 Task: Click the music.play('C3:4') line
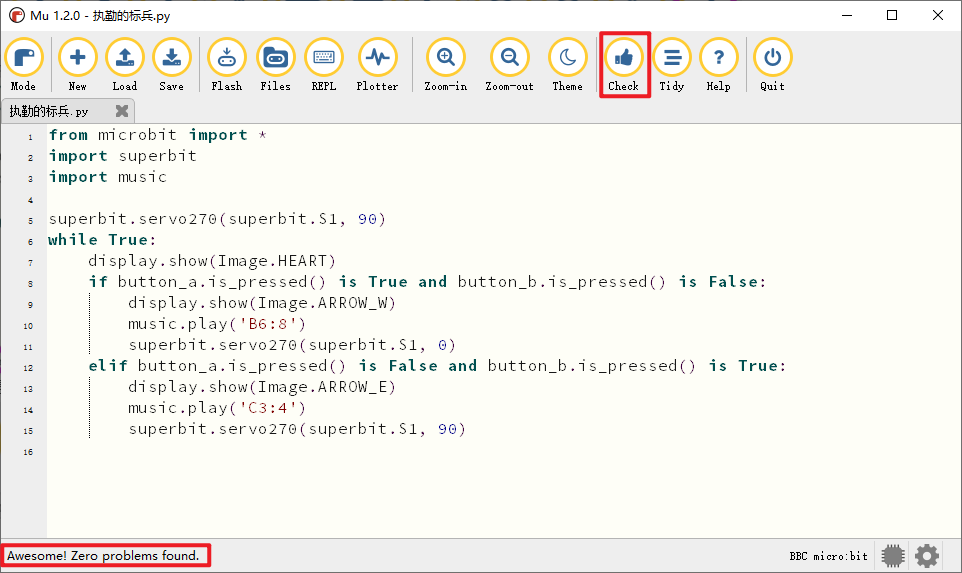[217, 408]
